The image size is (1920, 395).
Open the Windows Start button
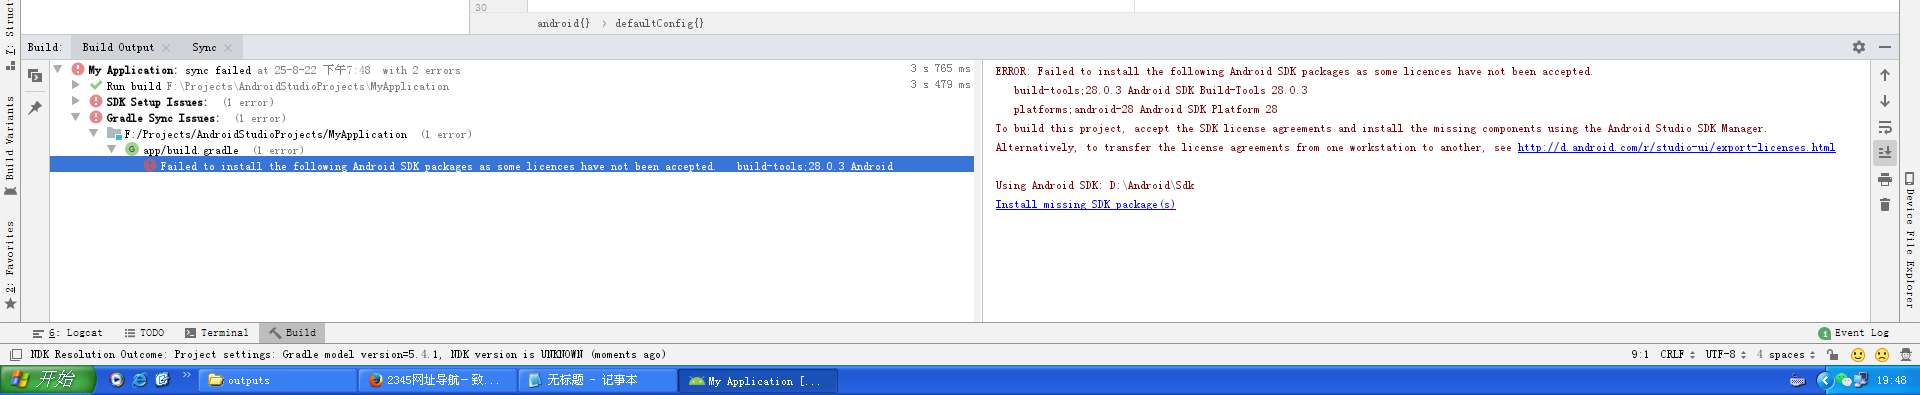[47, 380]
